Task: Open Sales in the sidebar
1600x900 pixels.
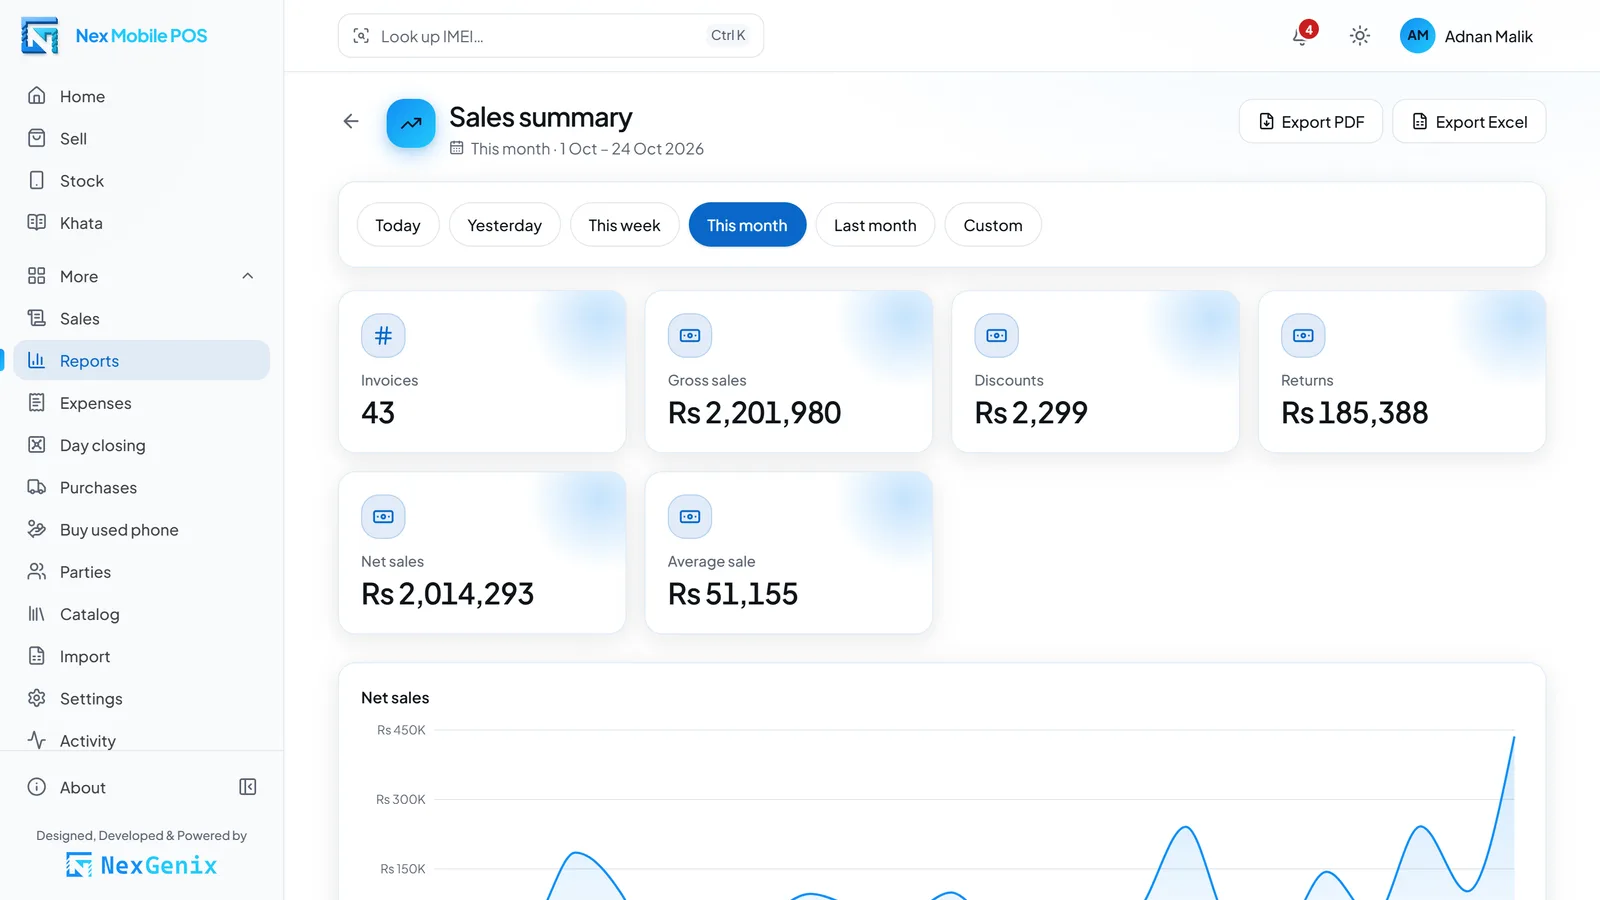Action: point(142,318)
